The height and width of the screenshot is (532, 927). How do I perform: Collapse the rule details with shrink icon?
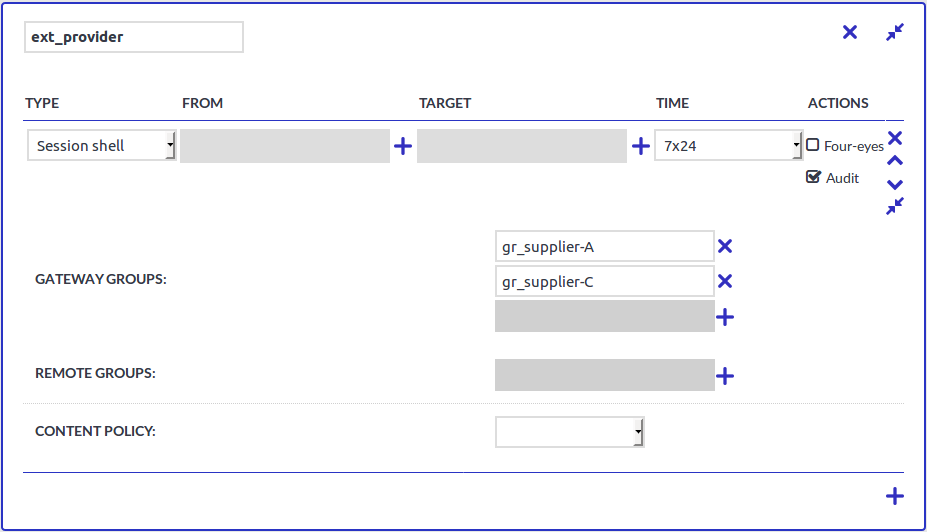[x=895, y=206]
